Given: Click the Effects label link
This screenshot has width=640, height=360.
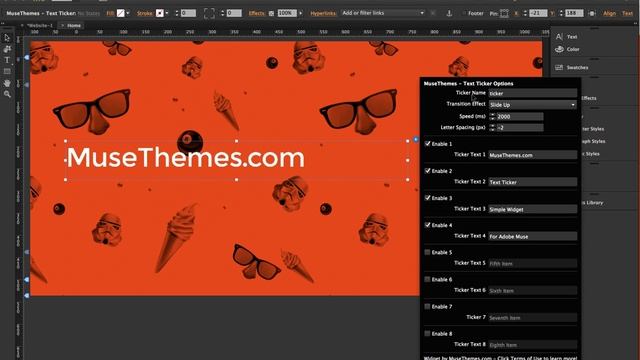Looking at the screenshot, I should pyautogui.click(x=257, y=13).
